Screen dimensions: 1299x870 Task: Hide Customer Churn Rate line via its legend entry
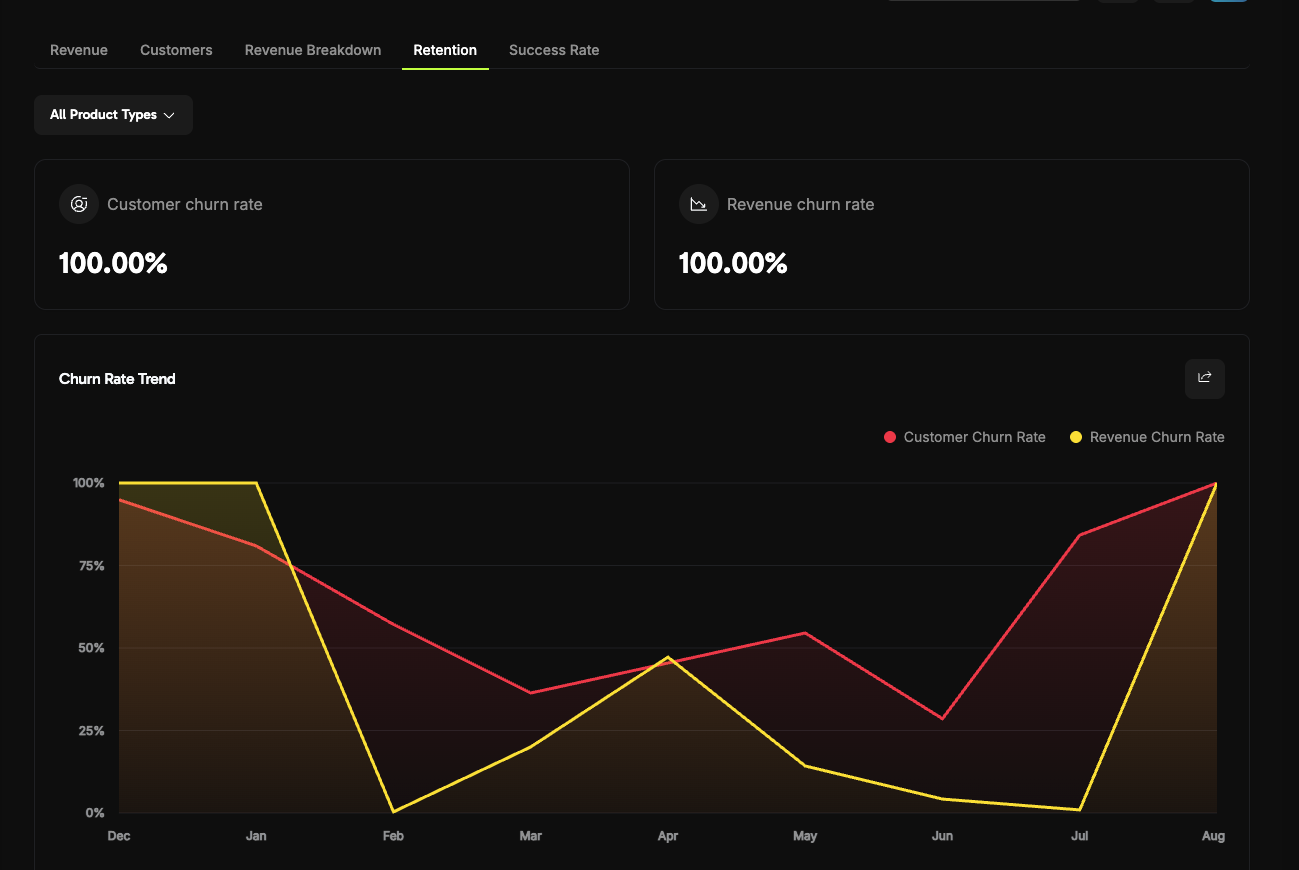(963, 437)
